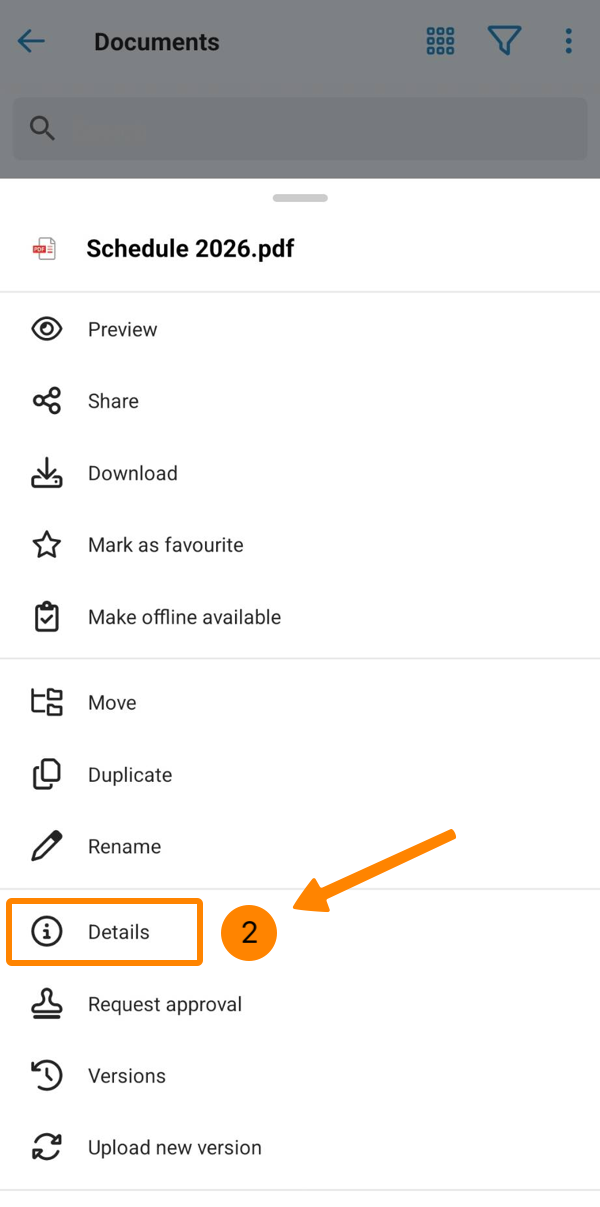Select Share from the menu
Viewport: 600px width, 1207px height.
pos(112,401)
